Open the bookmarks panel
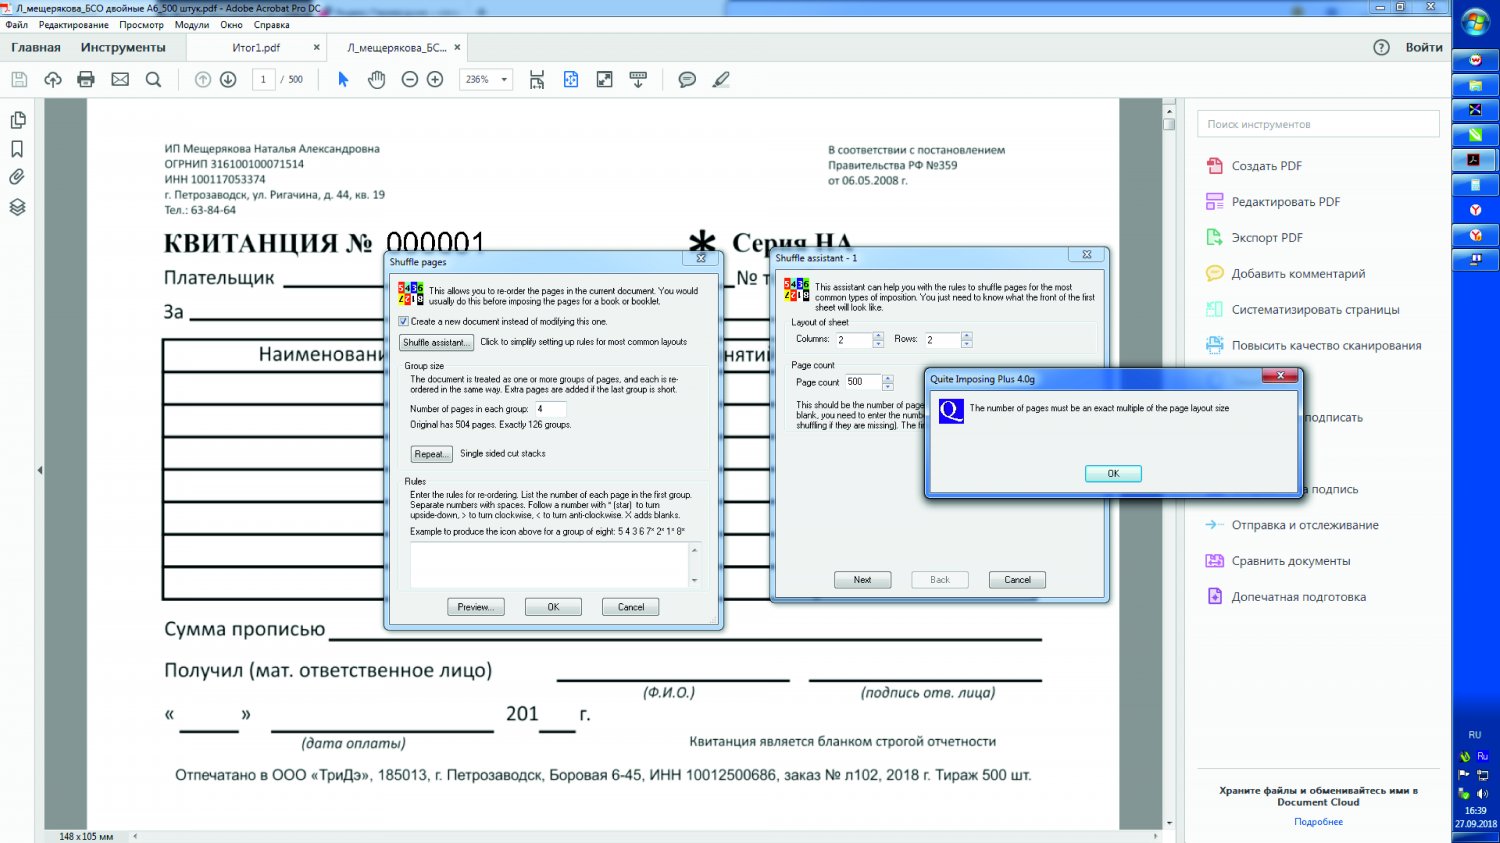1500x843 pixels. coord(17,149)
